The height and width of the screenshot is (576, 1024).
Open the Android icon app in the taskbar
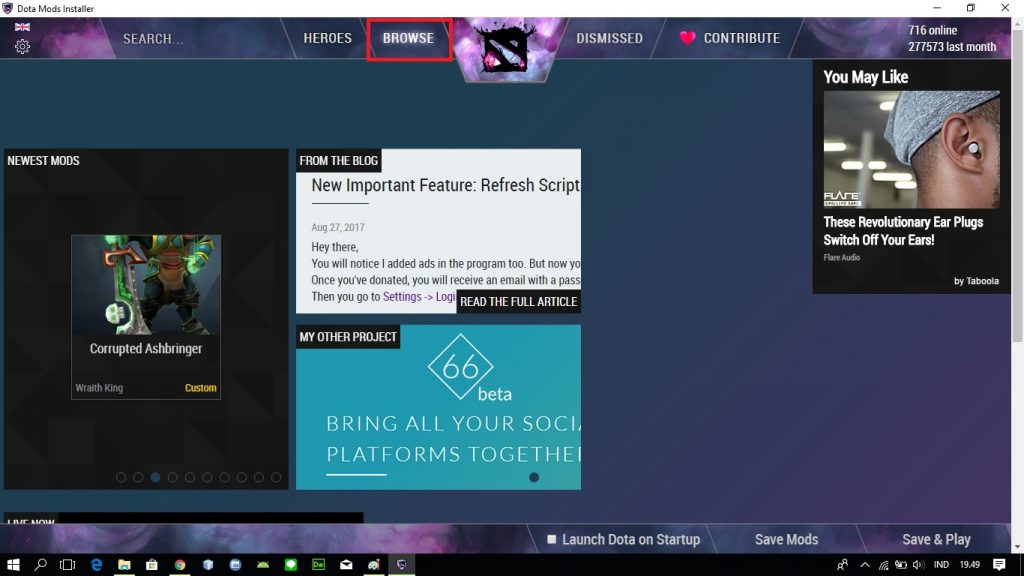click(x=263, y=565)
